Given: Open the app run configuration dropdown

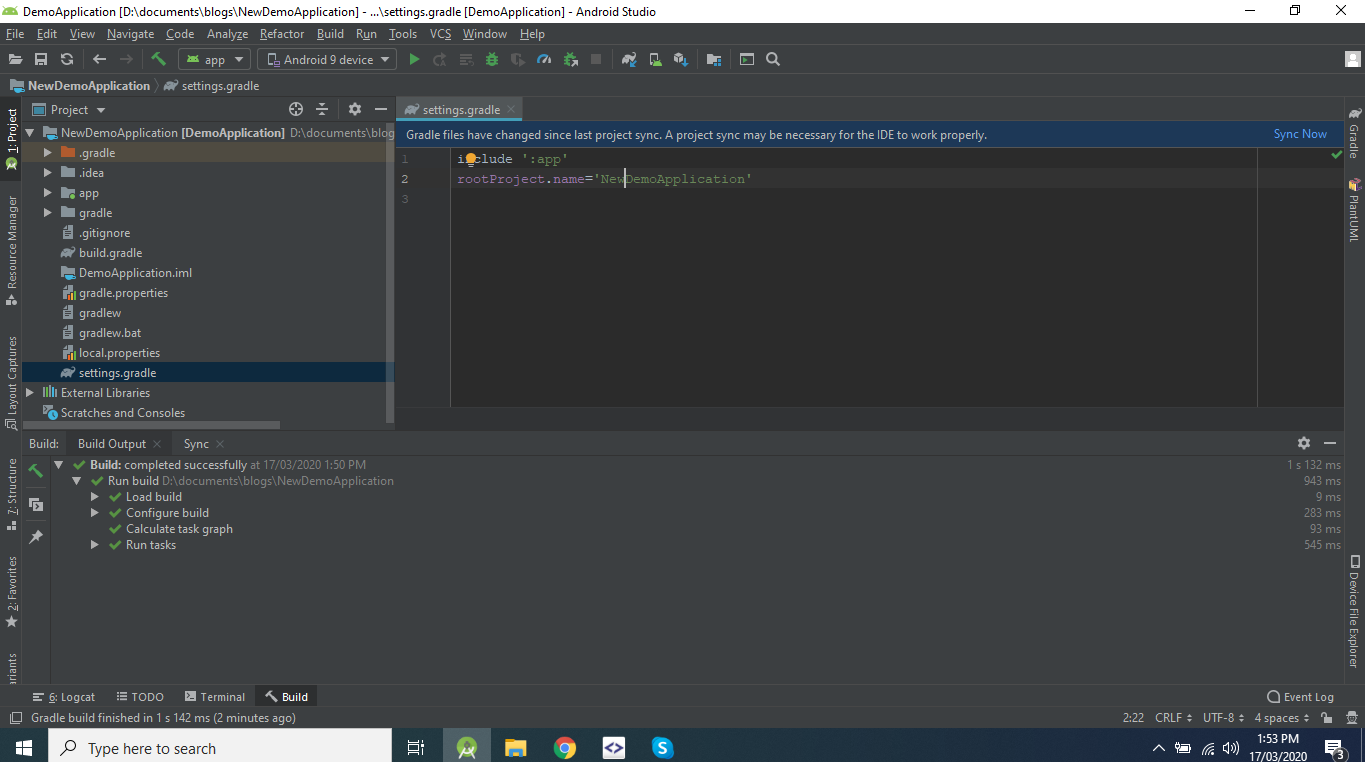Looking at the screenshot, I should pos(214,60).
